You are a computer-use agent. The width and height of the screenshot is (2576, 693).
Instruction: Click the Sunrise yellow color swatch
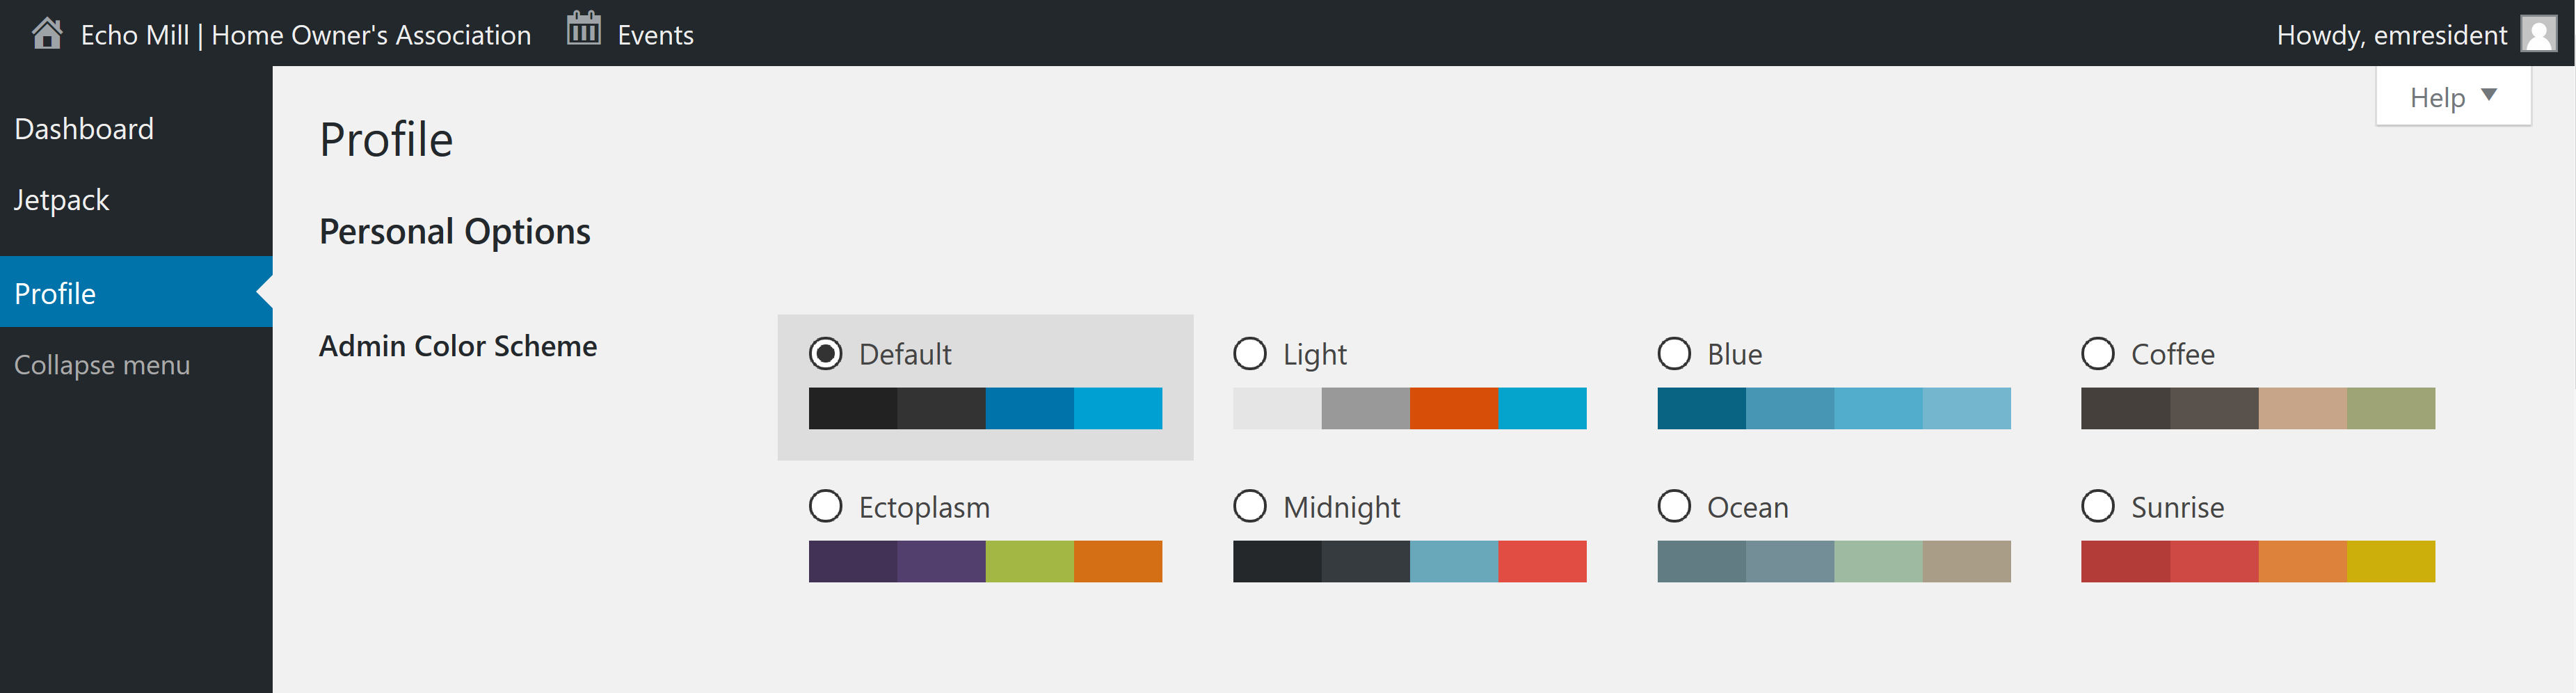[2390, 561]
